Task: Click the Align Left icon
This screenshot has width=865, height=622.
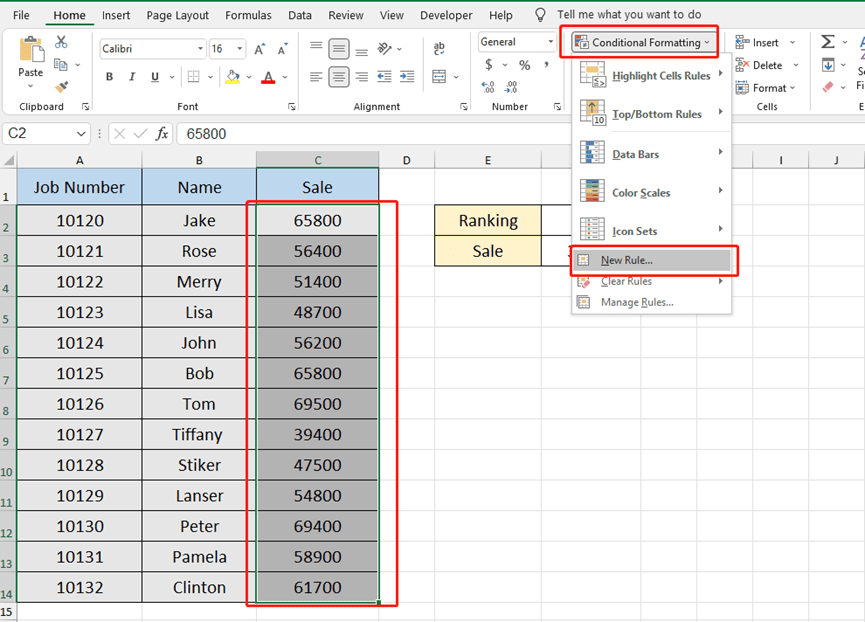Action: click(x=316, y=77)
